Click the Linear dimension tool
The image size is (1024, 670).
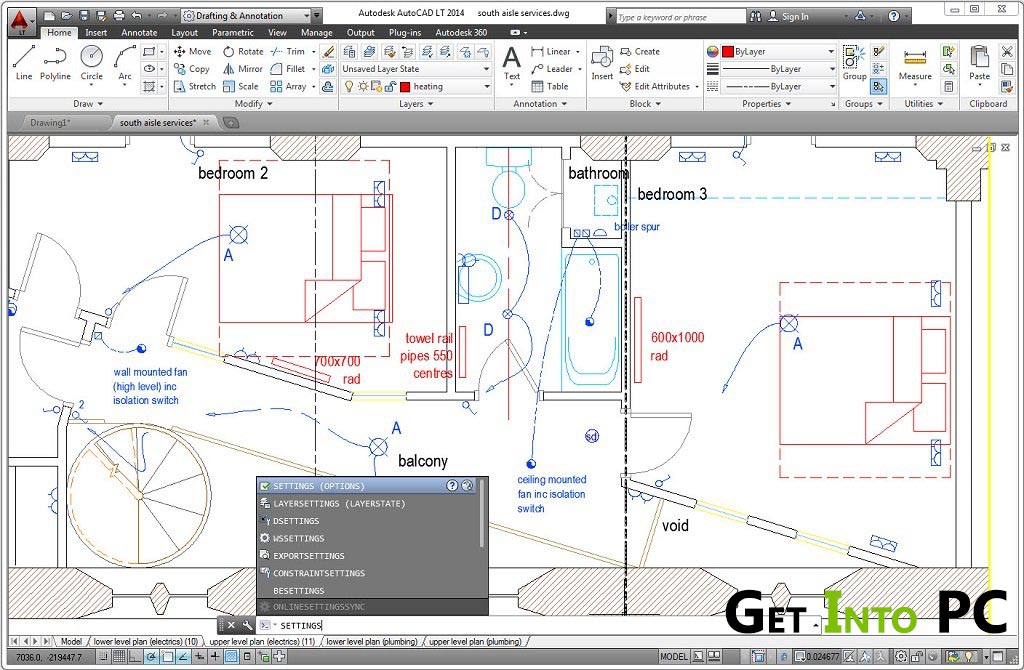pyautogui.click(x=551, y=51)
